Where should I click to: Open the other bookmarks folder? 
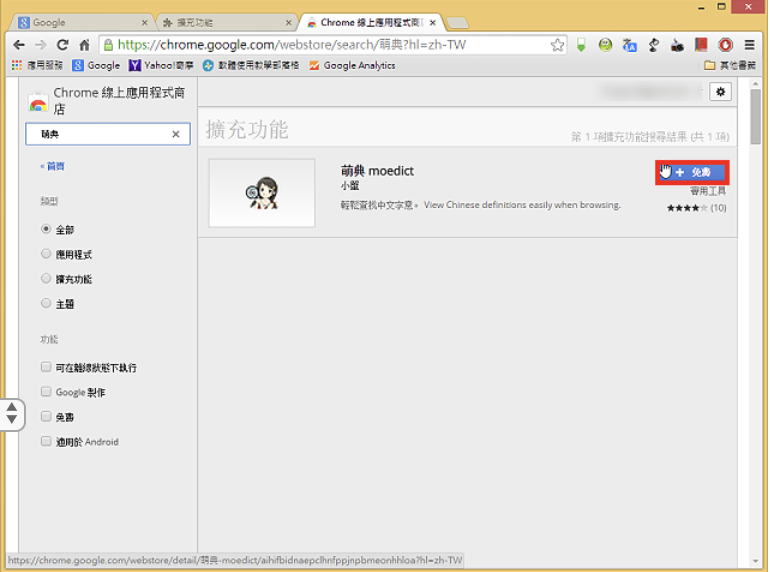730,65
